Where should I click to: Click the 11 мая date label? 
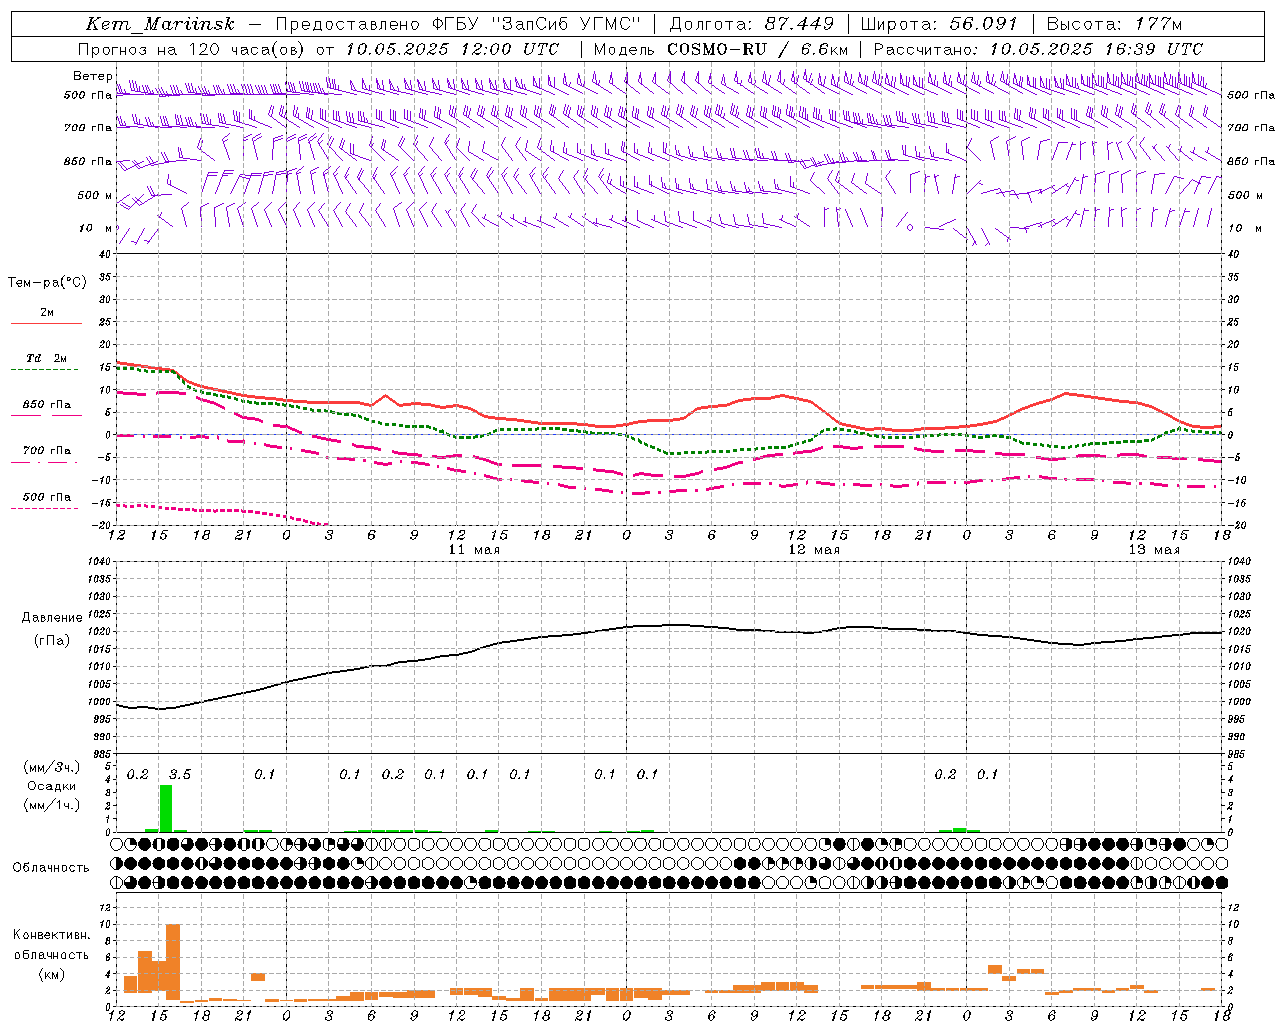click(474, 550)
